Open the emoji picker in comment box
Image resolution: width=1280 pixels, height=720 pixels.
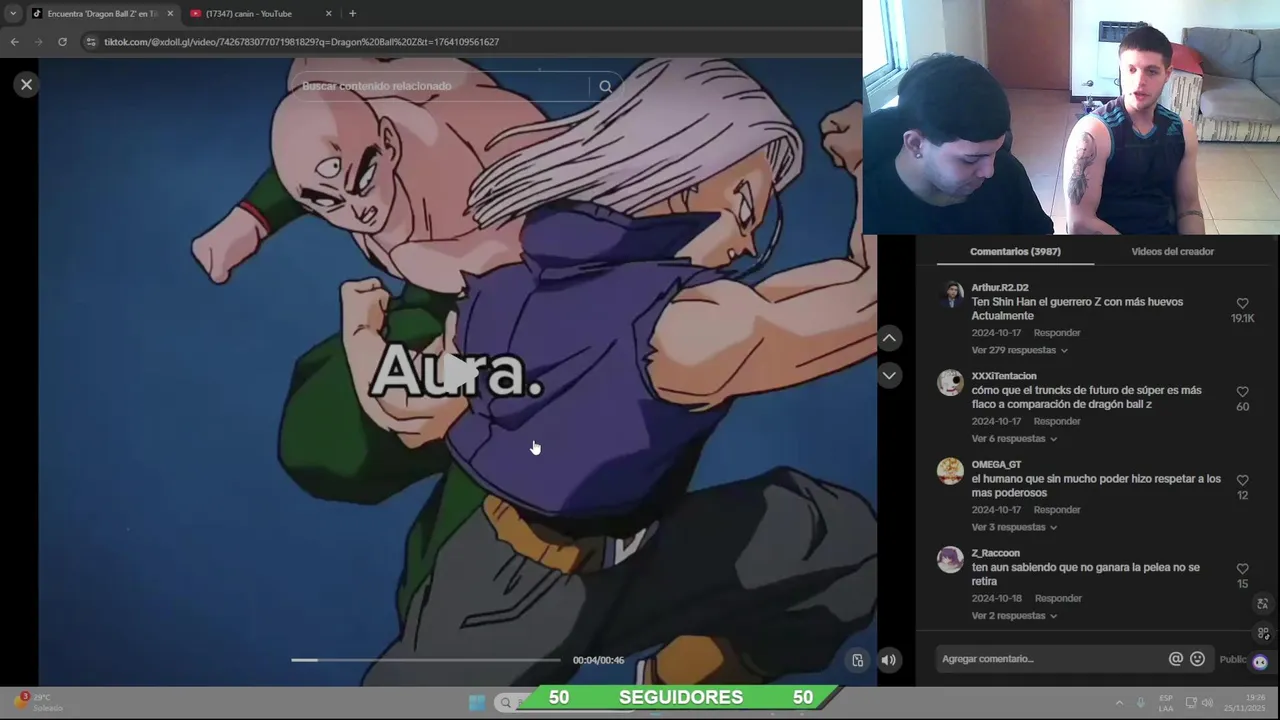pyautogui.click(x=1197, y=659)
